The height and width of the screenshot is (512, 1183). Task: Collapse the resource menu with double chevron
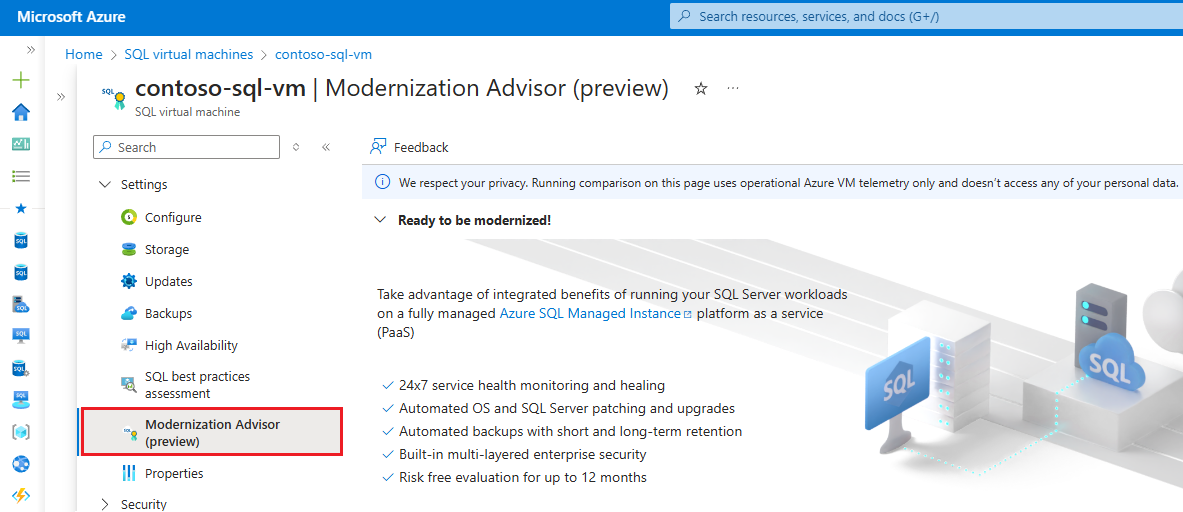coord(326,147)
